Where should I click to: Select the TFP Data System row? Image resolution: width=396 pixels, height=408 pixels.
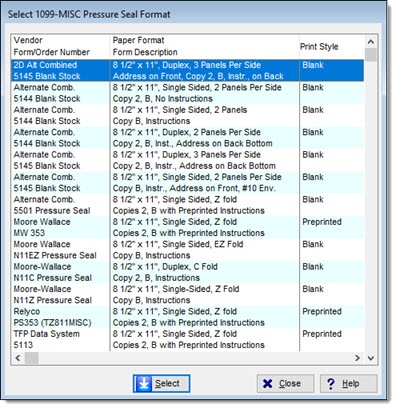[x=188, y=339]
